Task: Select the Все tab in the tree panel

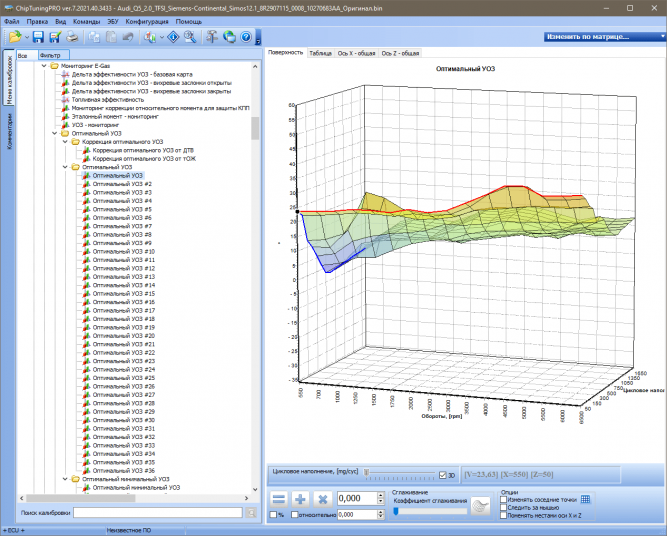Action: click(26, 55)
